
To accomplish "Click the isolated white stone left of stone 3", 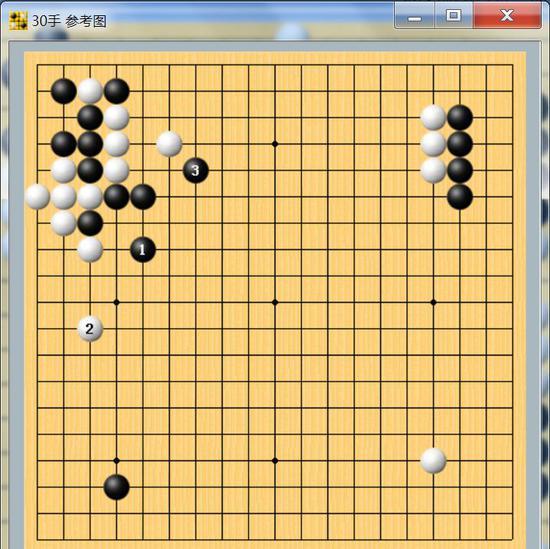I will pos(169,144).
